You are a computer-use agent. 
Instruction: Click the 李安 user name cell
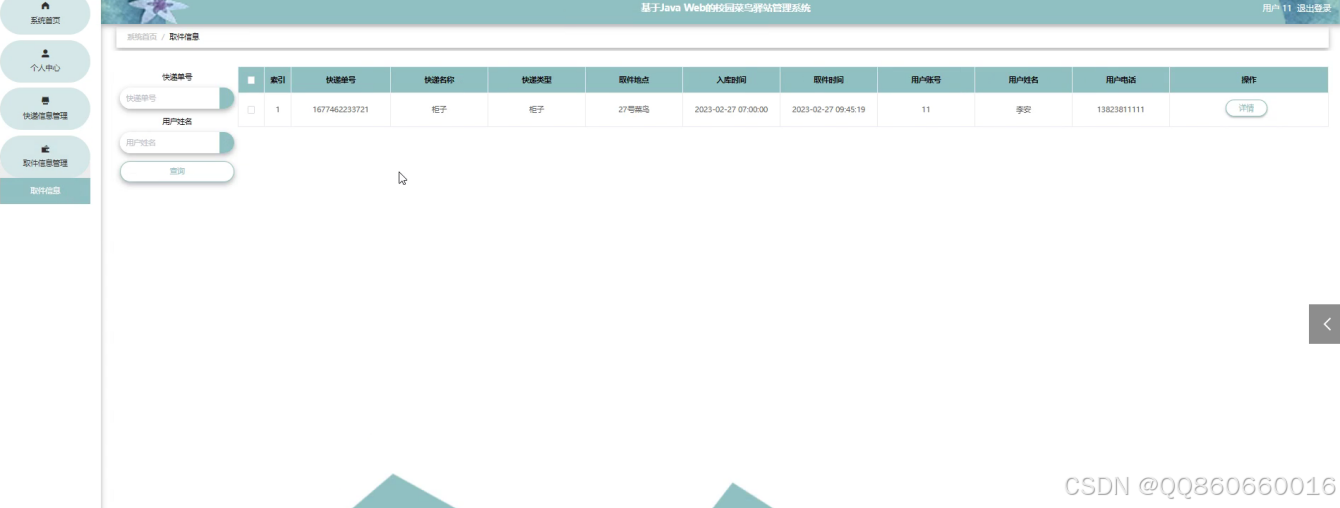(1023, 109)
